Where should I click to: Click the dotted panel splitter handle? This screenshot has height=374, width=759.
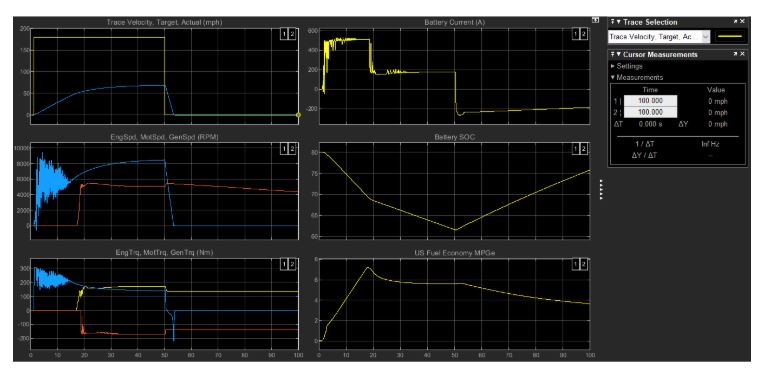pos(601,189)
